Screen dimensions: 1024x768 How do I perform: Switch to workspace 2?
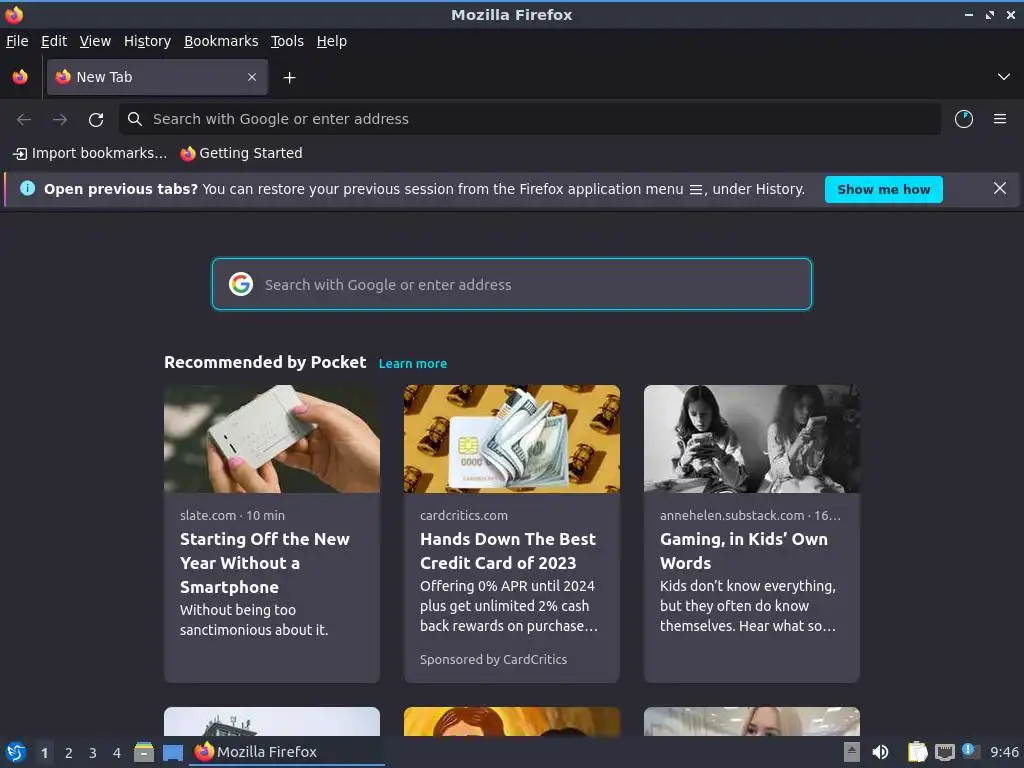point(69,753)
